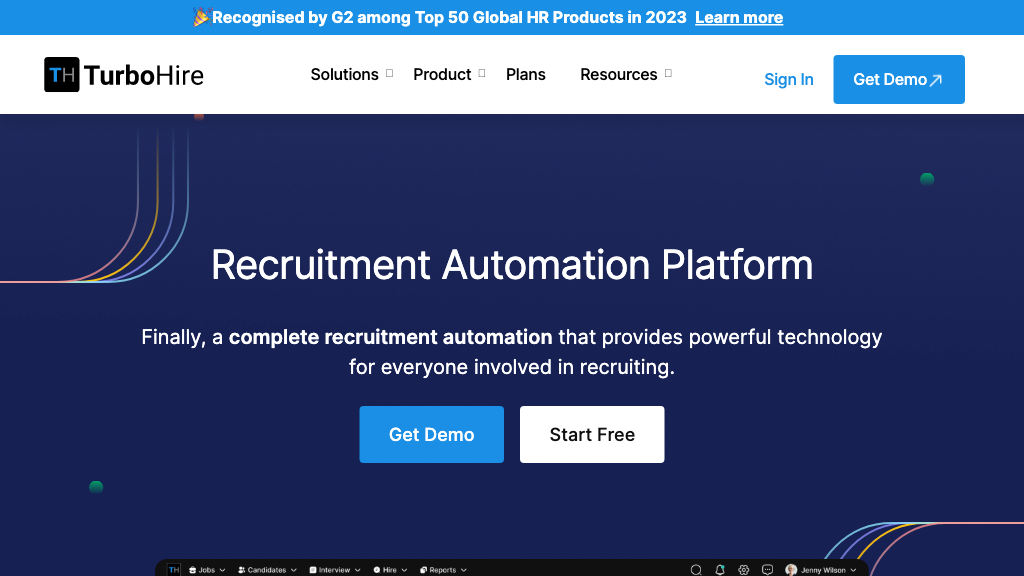Go to the Plans page

[x=526, y=74]
